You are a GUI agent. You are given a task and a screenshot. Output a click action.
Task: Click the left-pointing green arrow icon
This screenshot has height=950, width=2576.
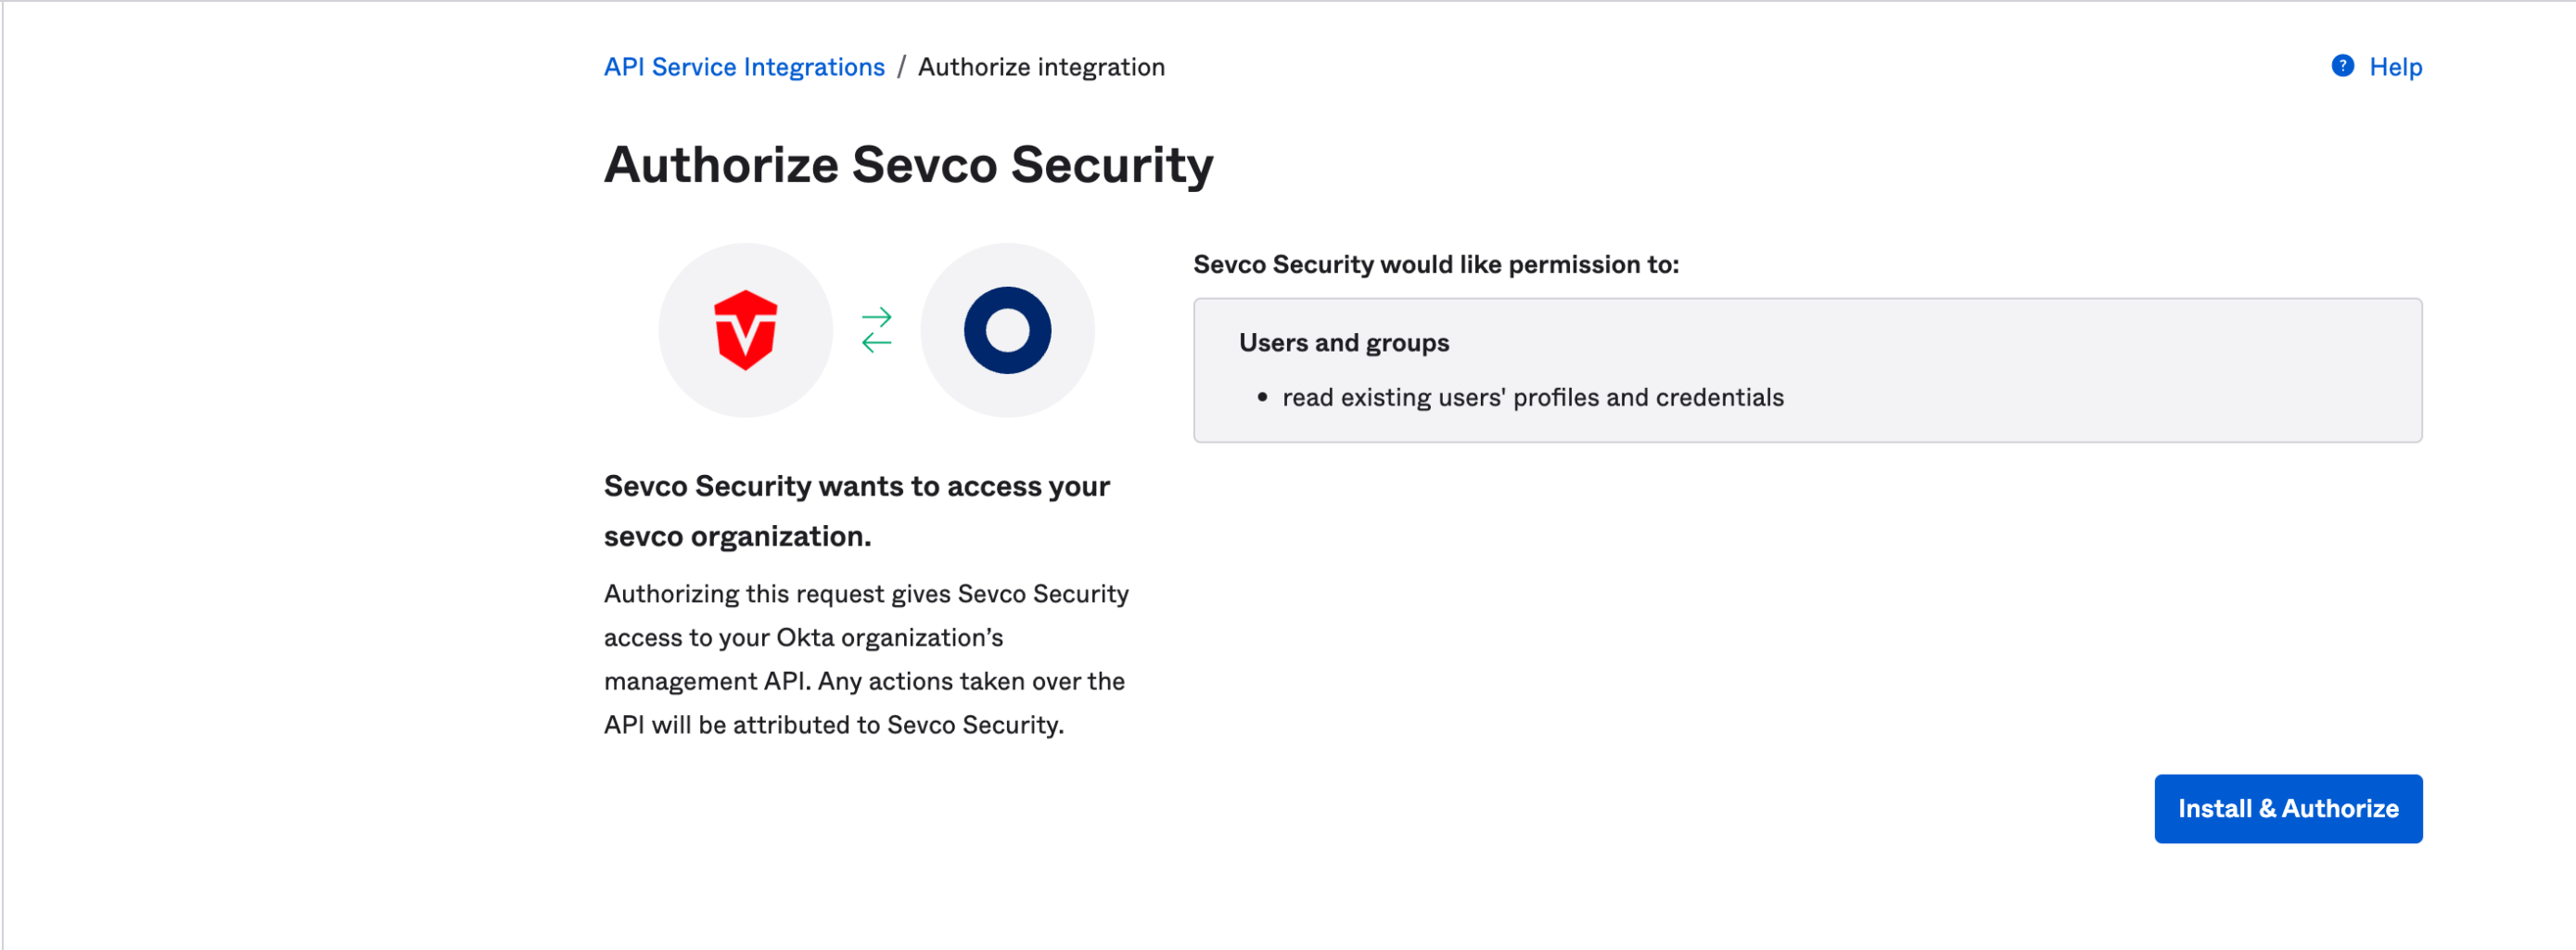876,343
